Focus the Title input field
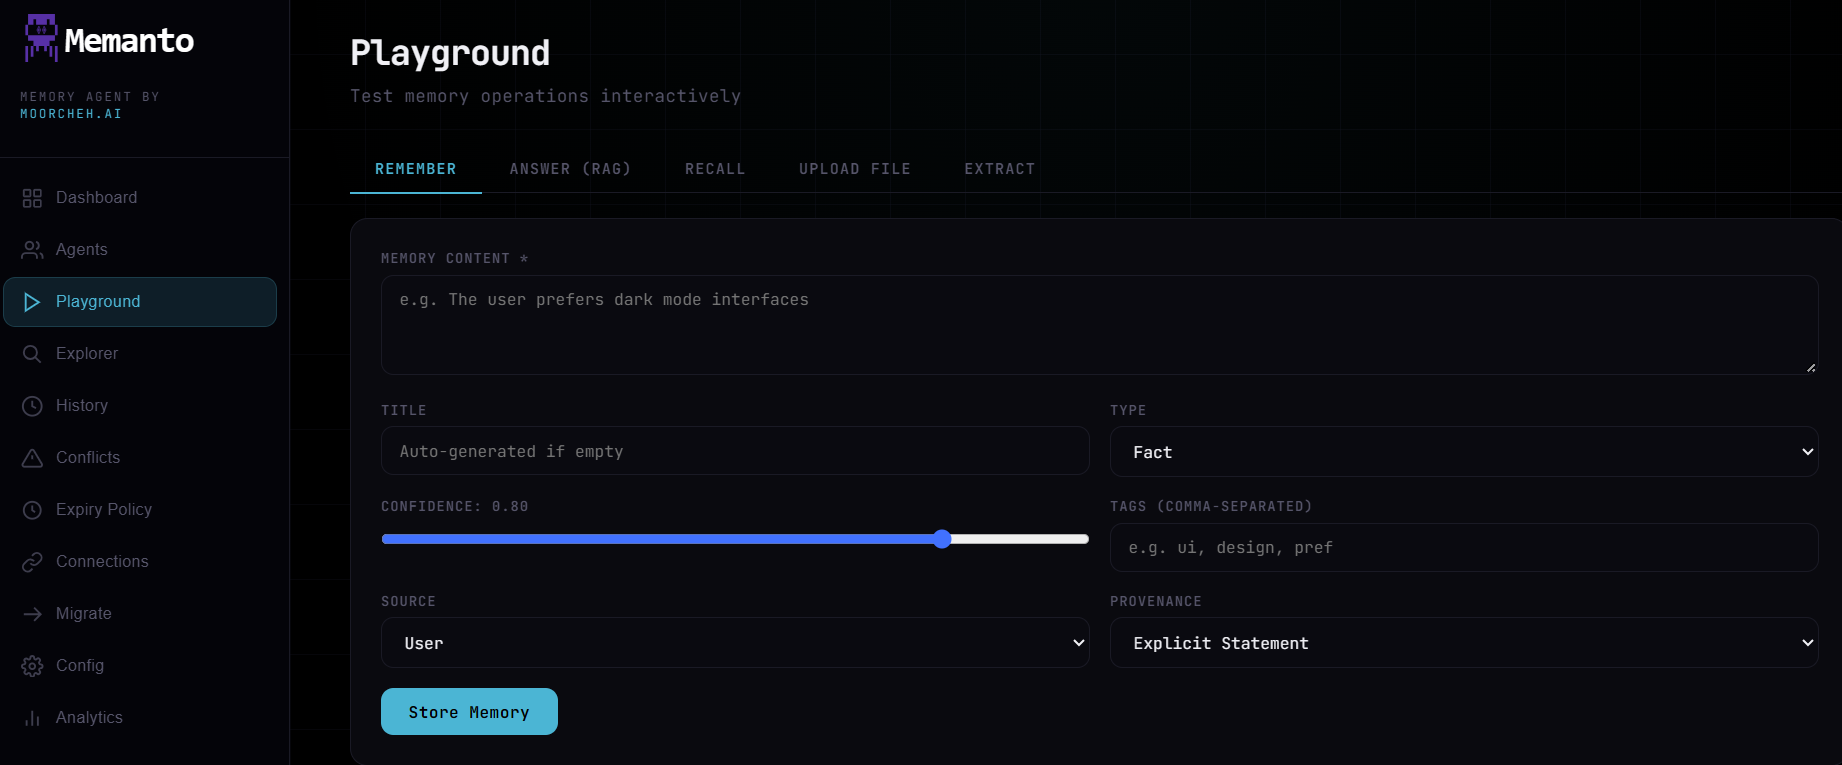Image resolution: width=1842 pixels, height=765 pixels. pyautogui.click(x=735, y=451)
